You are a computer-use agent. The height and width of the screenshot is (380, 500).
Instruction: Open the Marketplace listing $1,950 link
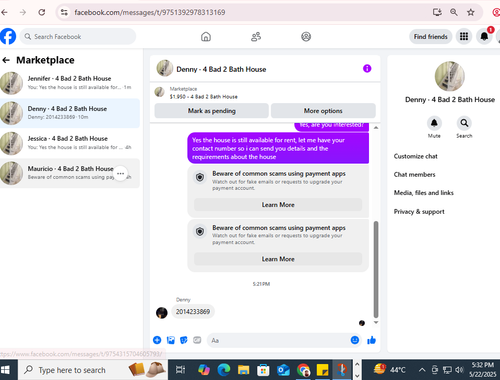203,97
